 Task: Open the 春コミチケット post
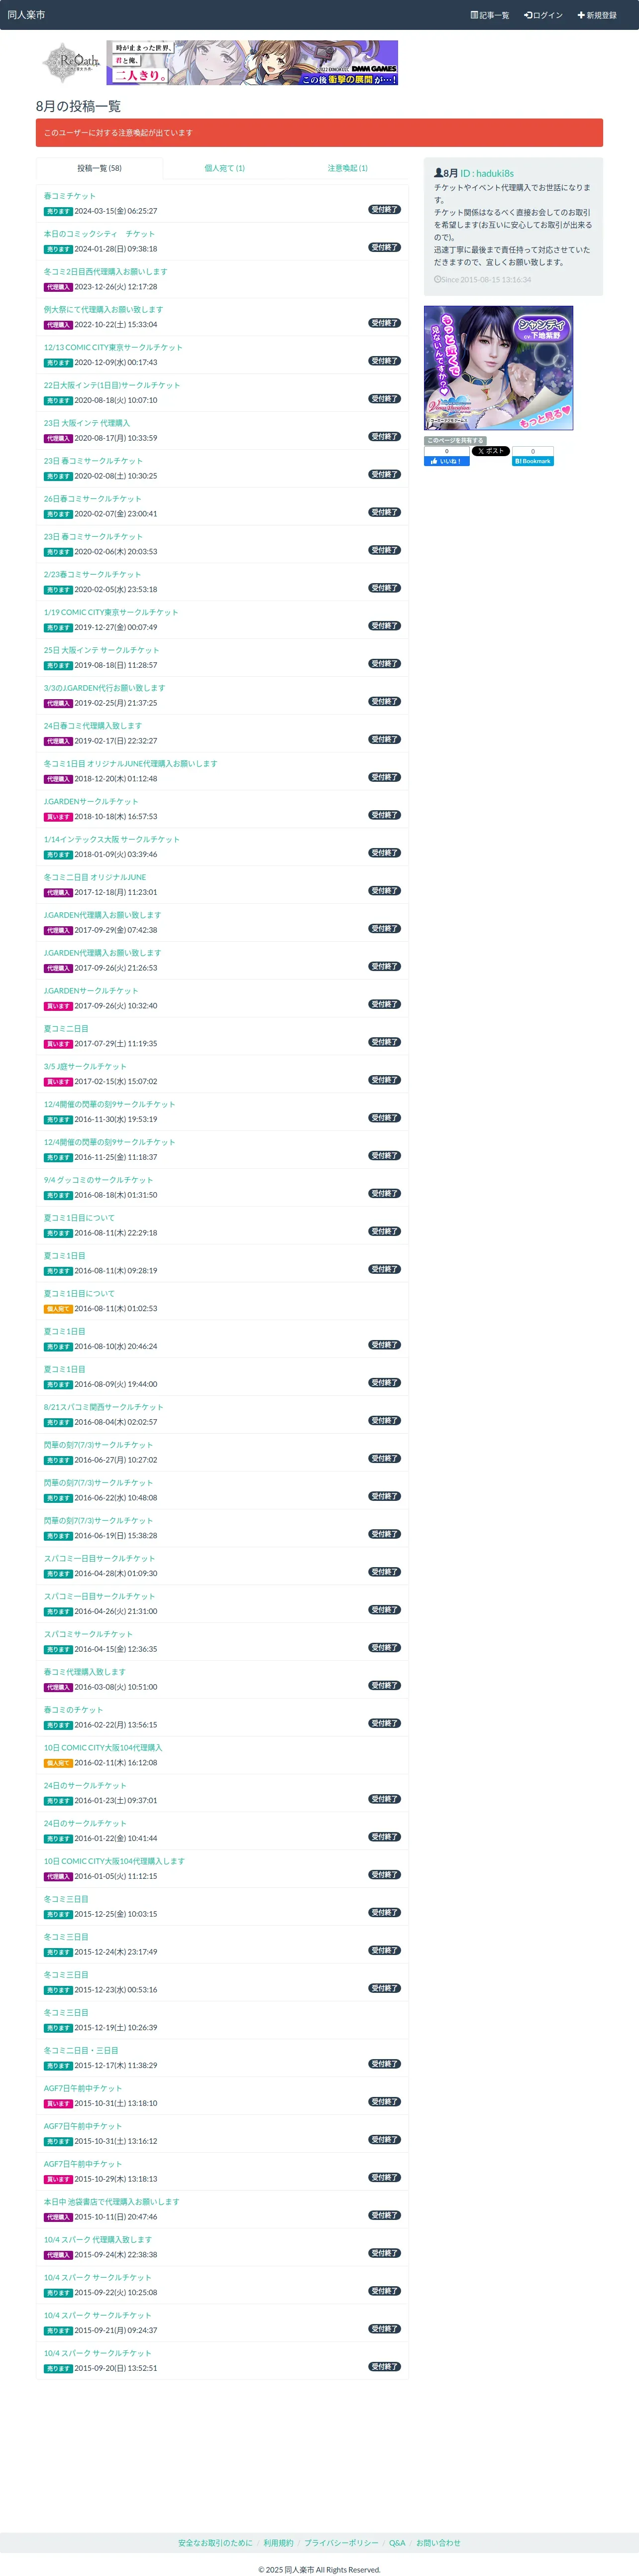(x=69, y=196)
